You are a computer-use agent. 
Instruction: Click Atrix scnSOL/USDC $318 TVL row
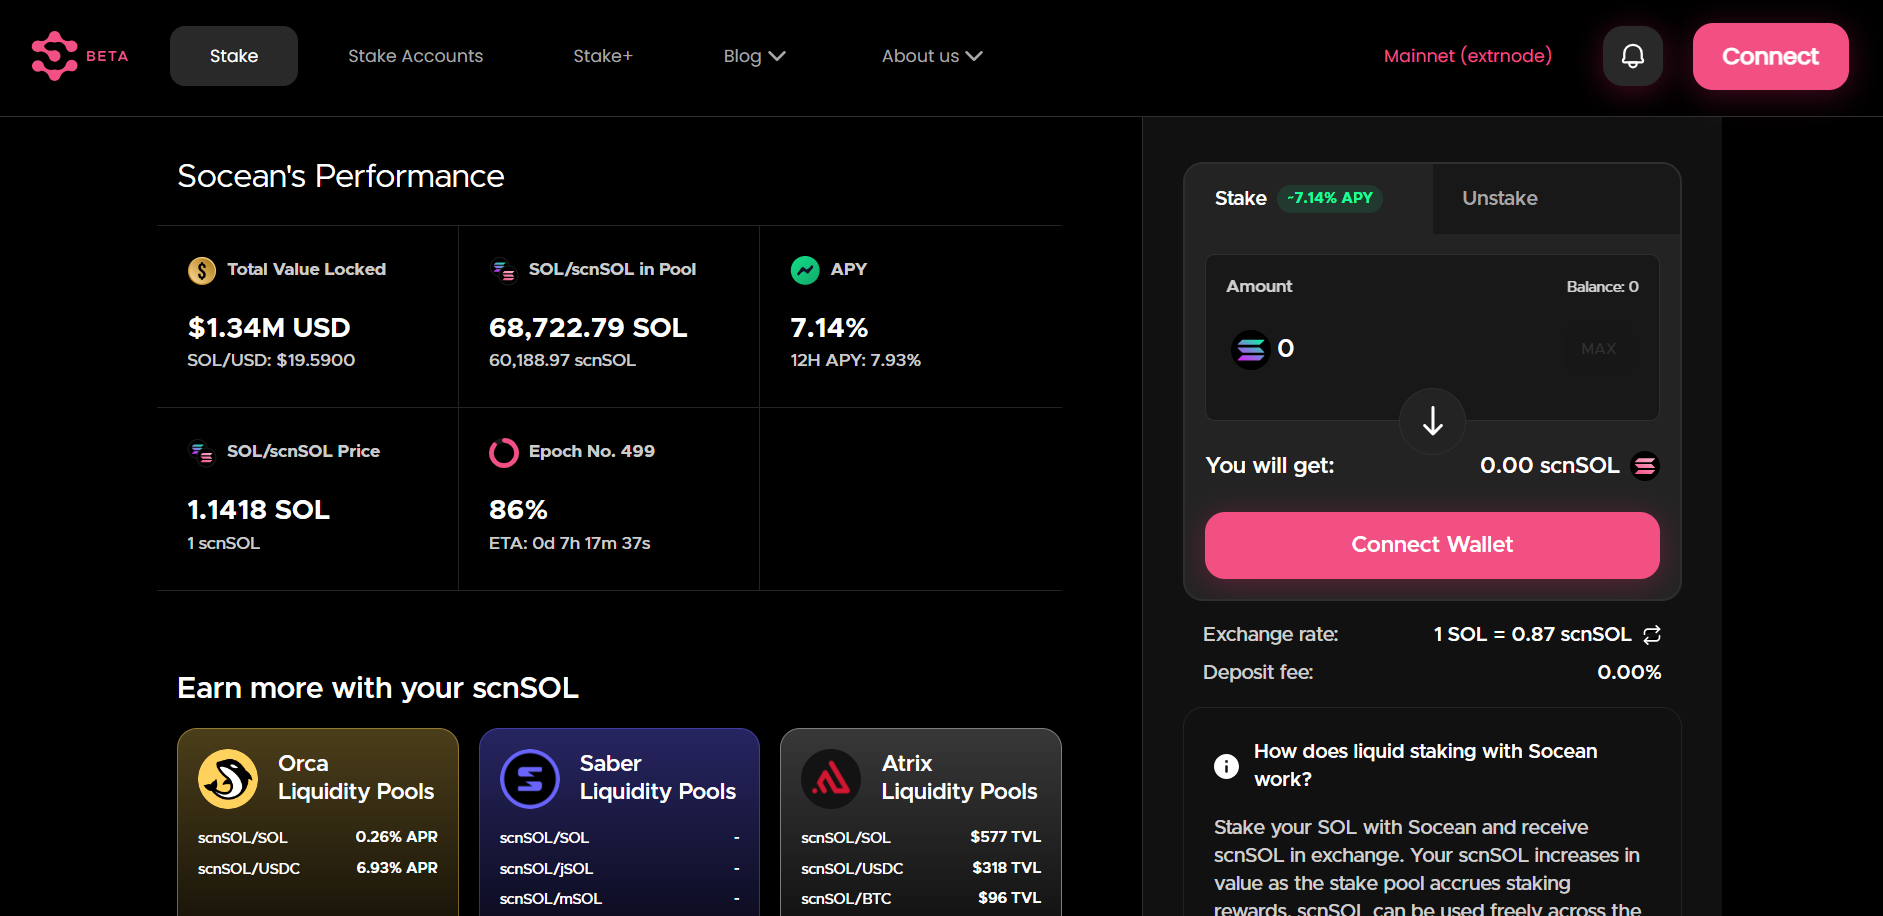tap(921, 868)
